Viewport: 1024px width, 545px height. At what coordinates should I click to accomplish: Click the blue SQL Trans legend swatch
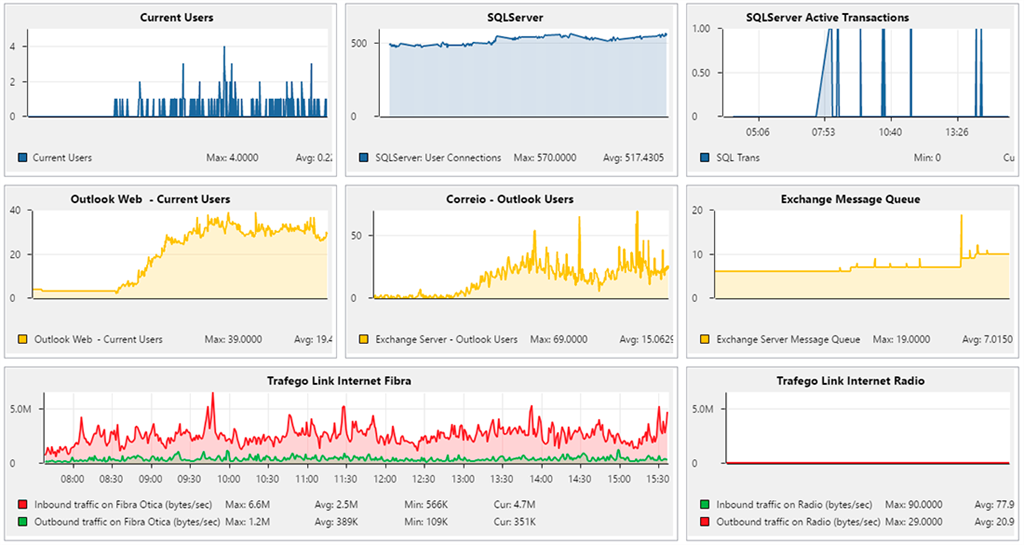705,157
